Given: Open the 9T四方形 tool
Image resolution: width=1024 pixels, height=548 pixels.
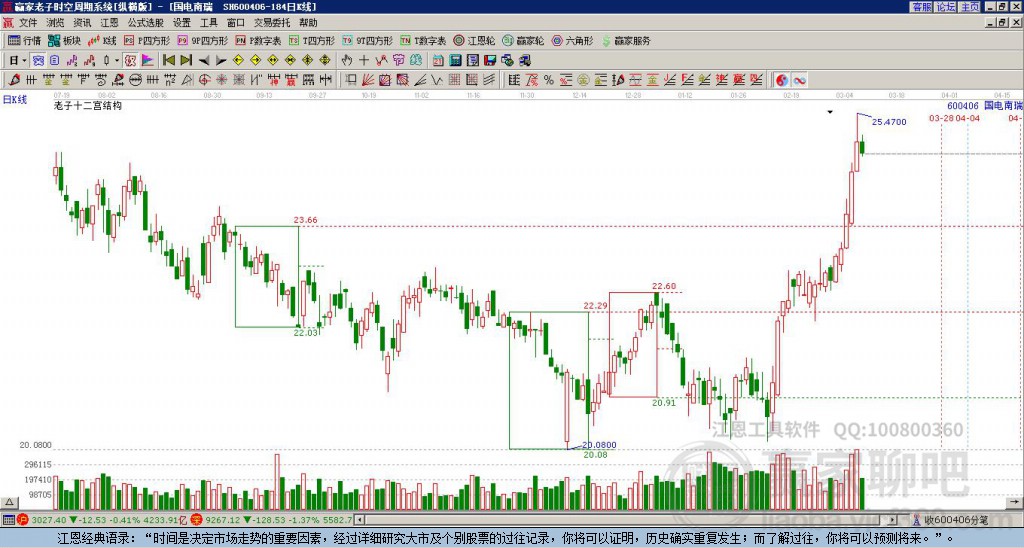Looking at the screenshot, I should (x=367, y=40).
